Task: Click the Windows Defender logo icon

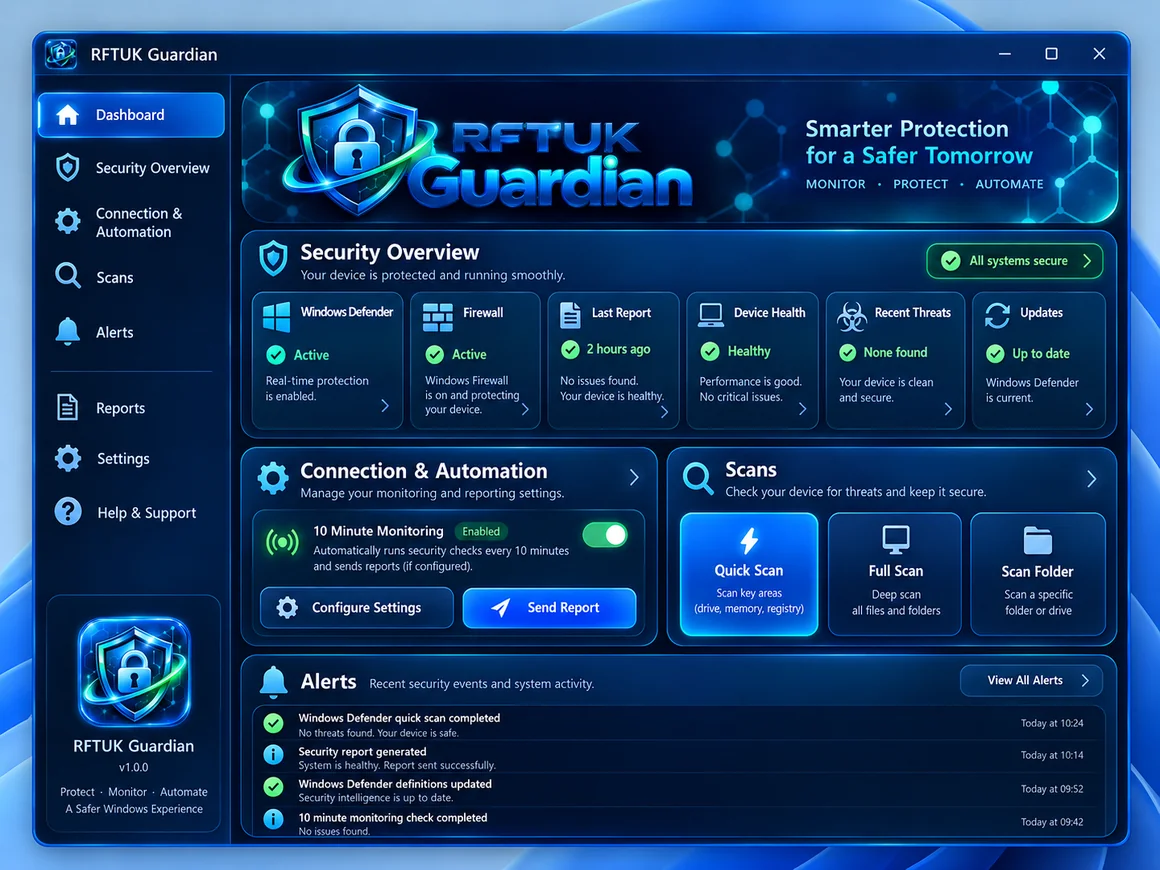Action: (x=277, y=317)
